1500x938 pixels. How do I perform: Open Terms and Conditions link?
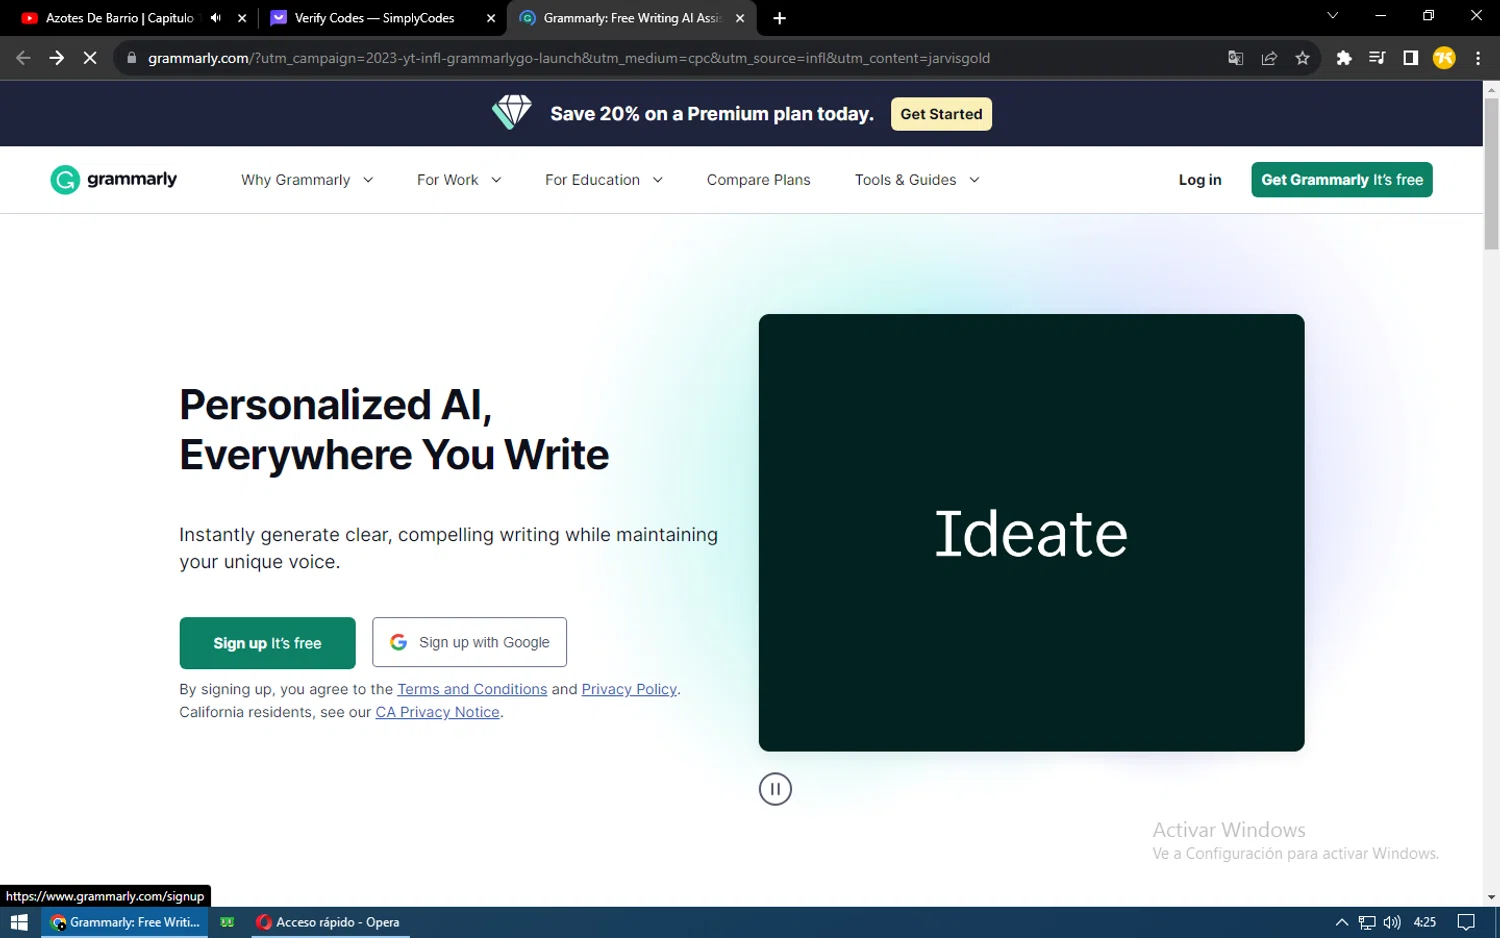[x=472, y=689]
